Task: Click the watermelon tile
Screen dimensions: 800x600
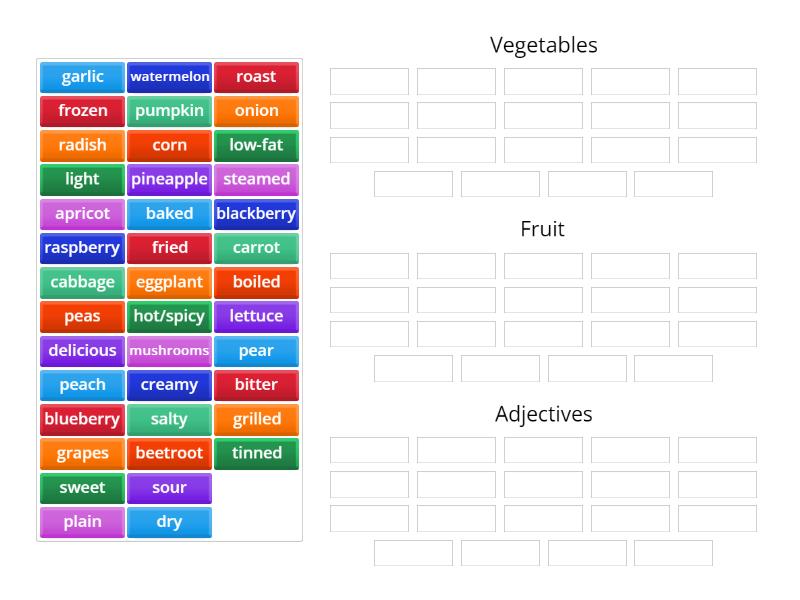Action: click(x=169, y=77)
